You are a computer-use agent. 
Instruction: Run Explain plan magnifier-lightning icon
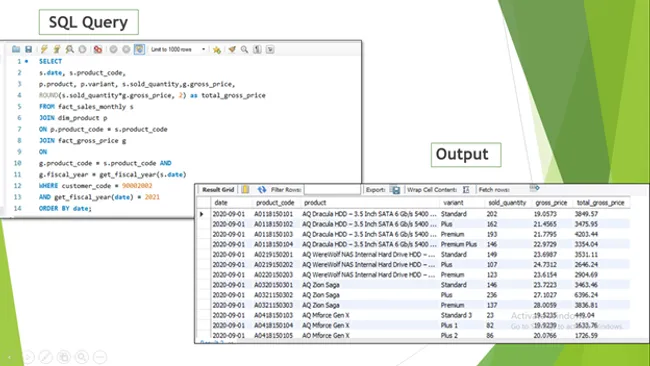point(70,49)
